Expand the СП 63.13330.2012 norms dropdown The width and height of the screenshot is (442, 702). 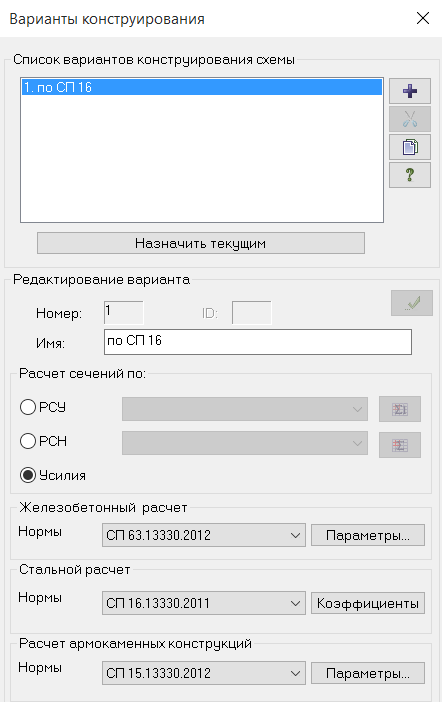point(204,535)
